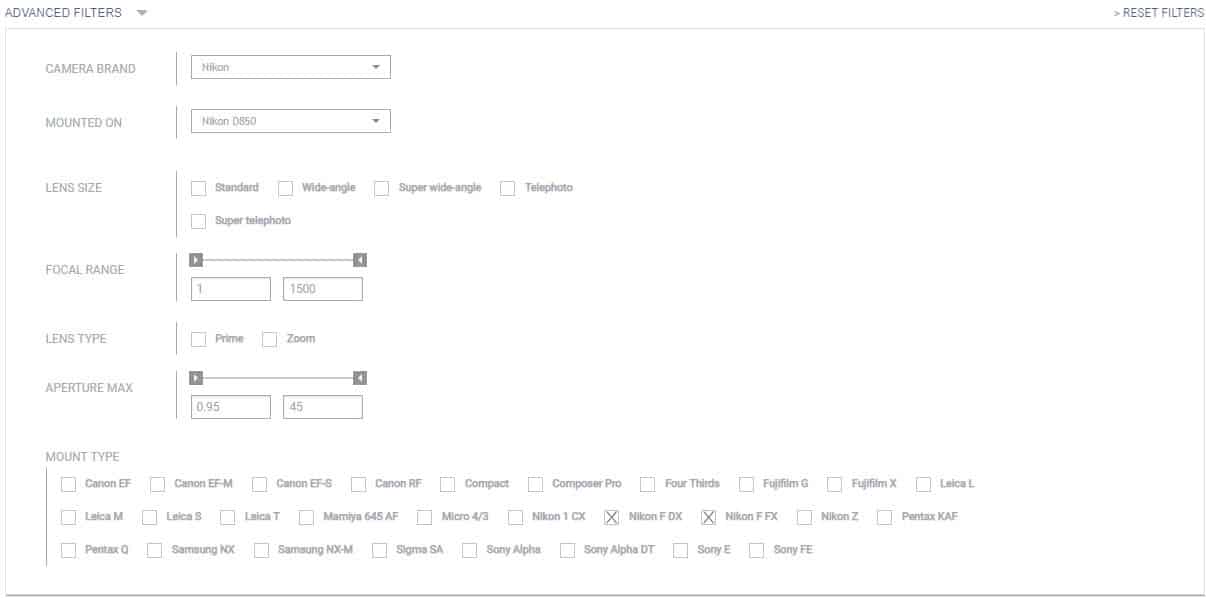
Task: Click the Reset Filters link
Action: click(1158, 13)
